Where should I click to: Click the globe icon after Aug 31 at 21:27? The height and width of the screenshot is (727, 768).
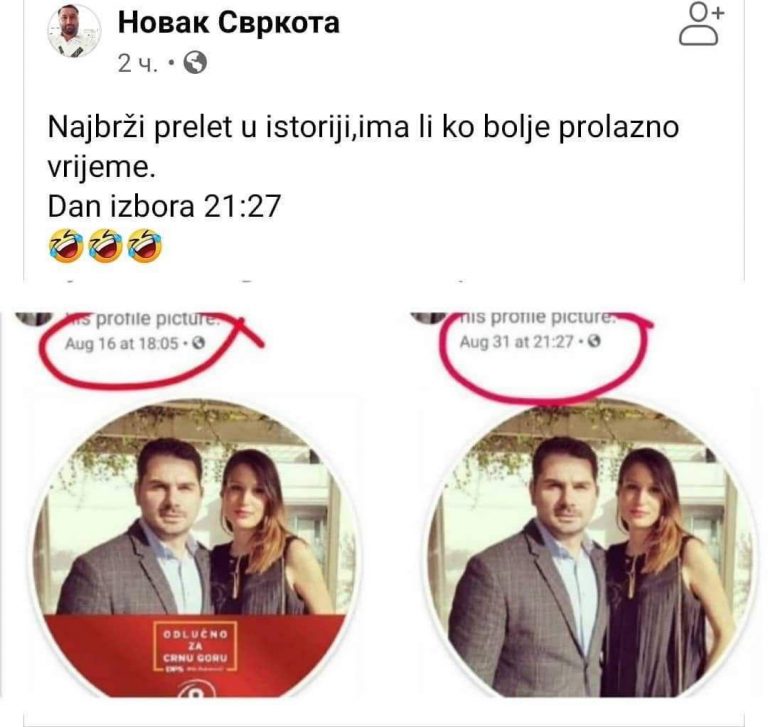pos(594,340)
